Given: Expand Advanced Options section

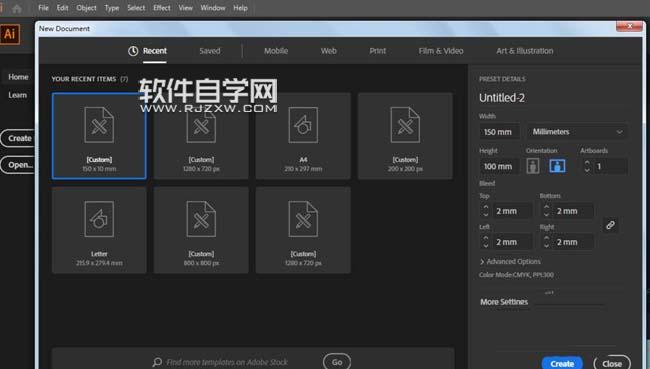Looking at the screenshot, I should (x=510, y=262).
